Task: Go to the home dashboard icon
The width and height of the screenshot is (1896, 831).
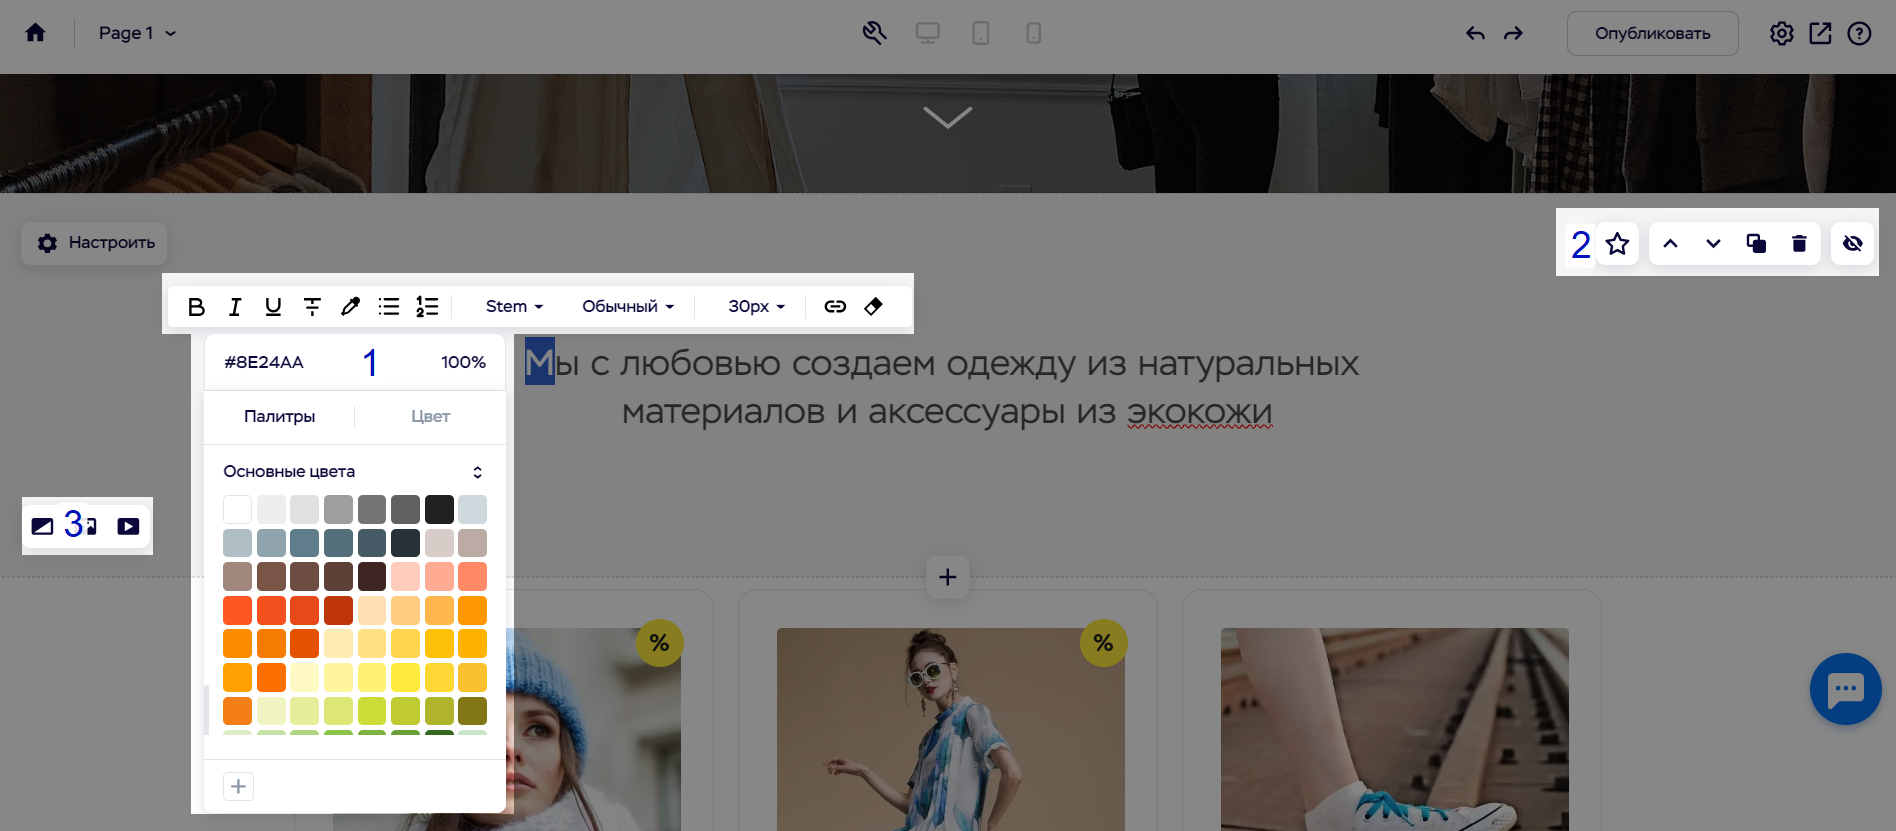Action: pos(35,33)
